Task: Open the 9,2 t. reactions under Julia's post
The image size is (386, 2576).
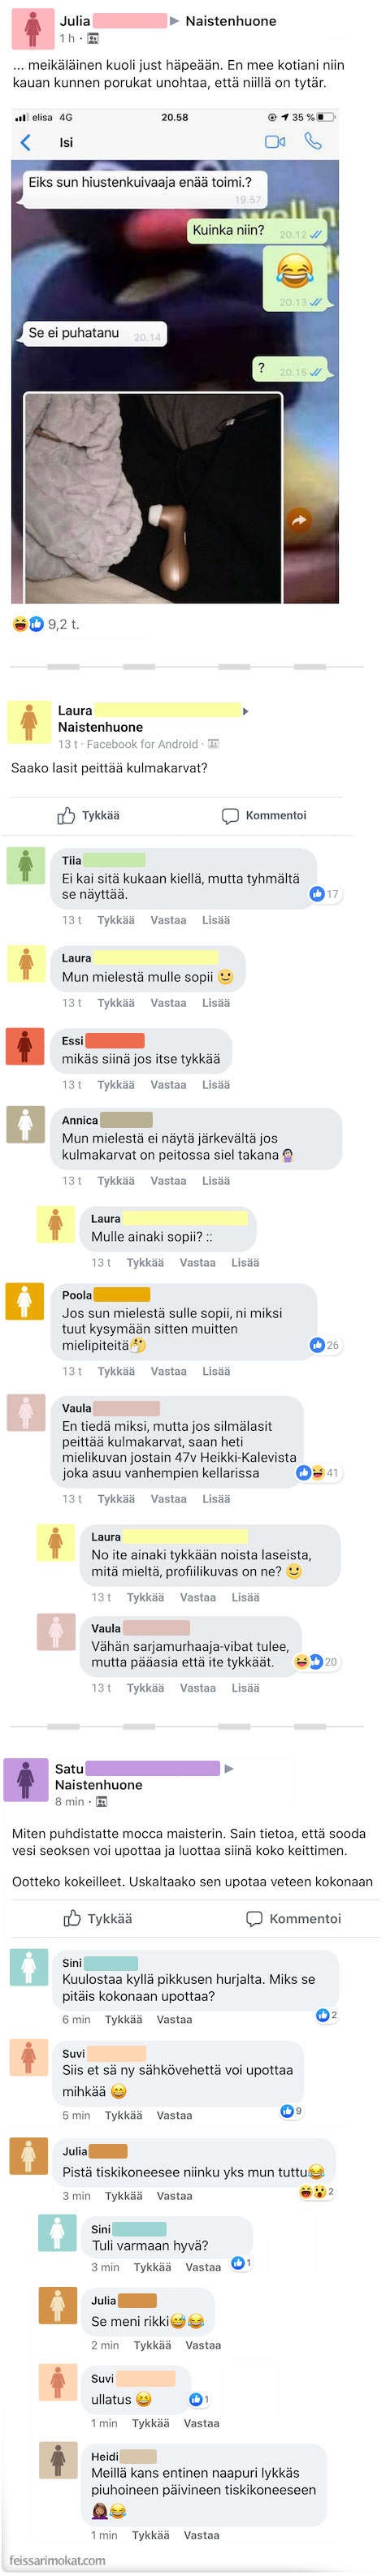Action: (x=46, y=624)
